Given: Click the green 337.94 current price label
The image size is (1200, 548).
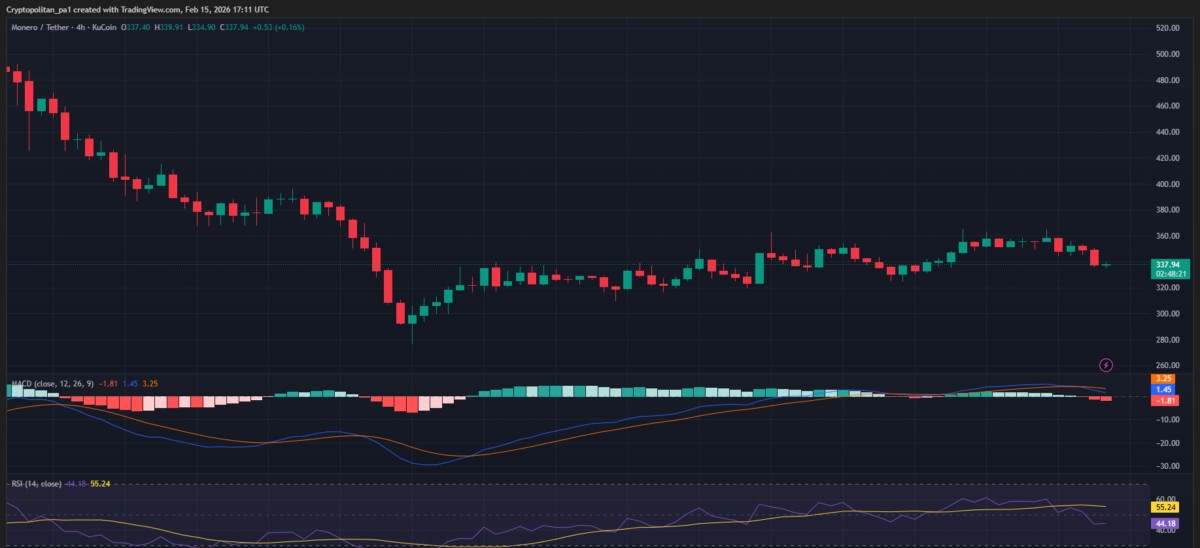Looking at the screenshot, I should (x=1166, y=264).
